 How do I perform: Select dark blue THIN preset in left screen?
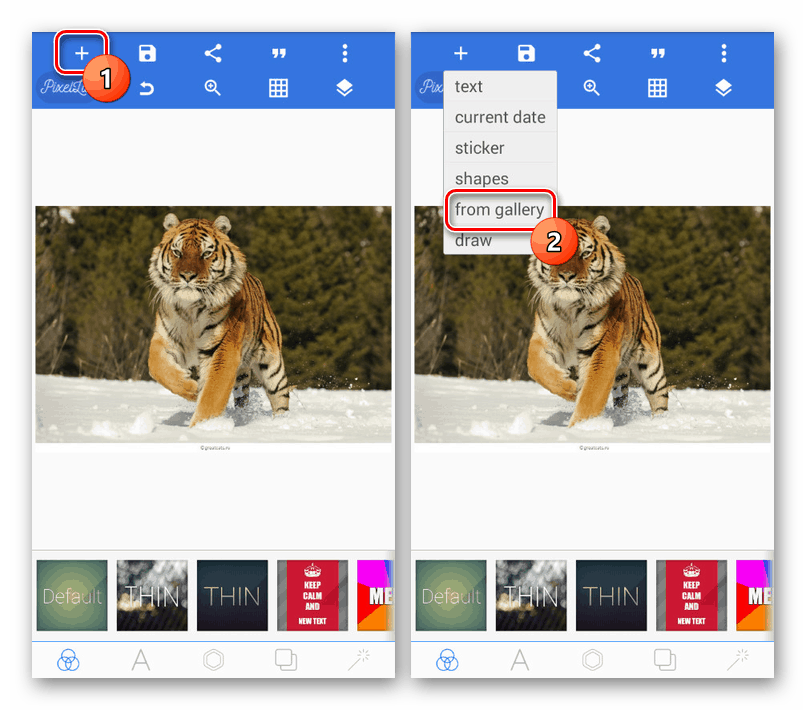pos(232,595)
